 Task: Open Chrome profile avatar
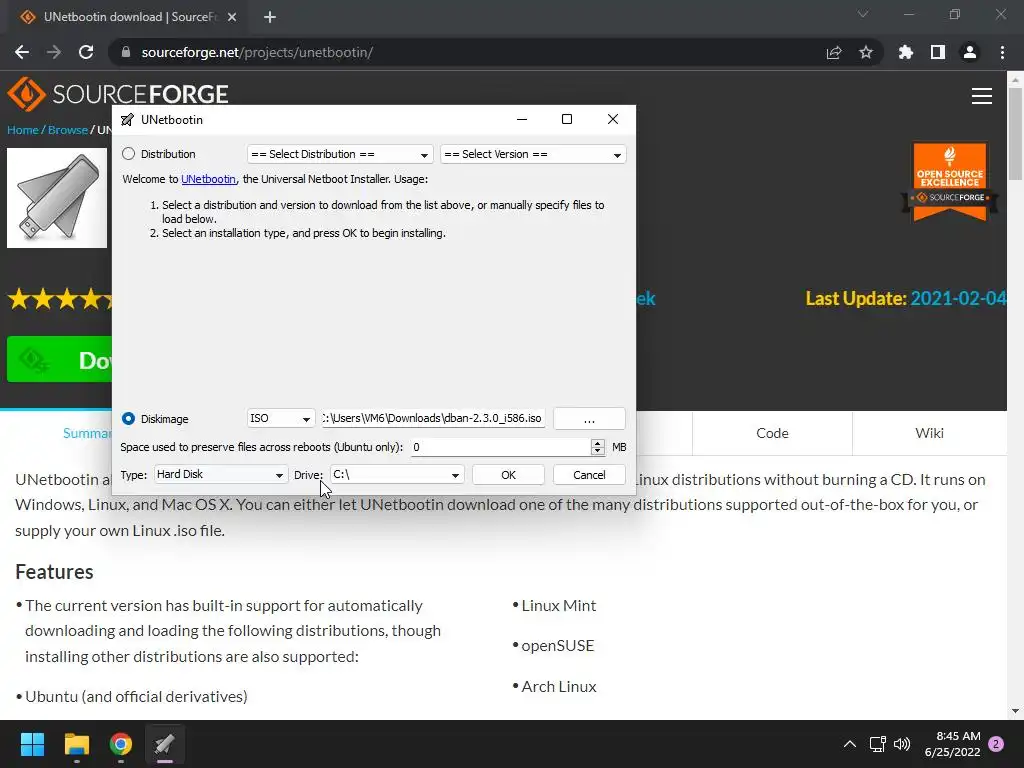tap(970, 52)
